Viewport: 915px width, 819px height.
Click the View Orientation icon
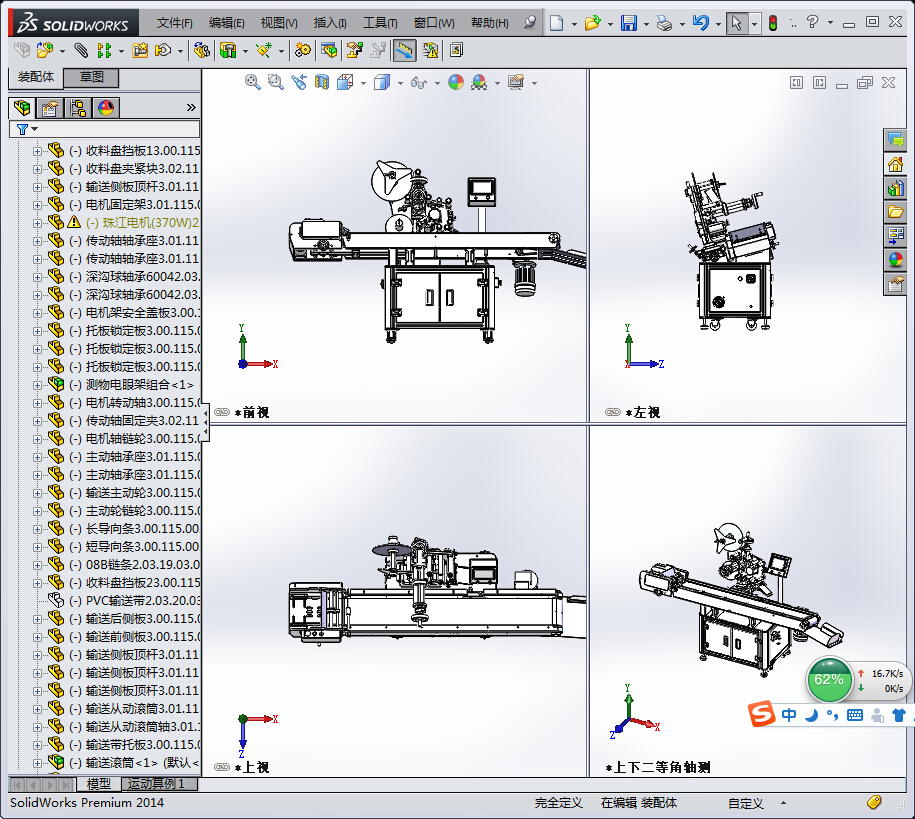pyautogui.click(x=345, y=82)
